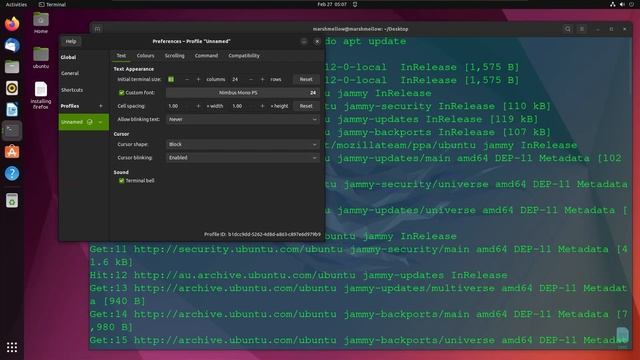The height and width of the screenshot is (360, 640).
Task: Open the Allow blinking text dropdown
Action: point(243,120)
